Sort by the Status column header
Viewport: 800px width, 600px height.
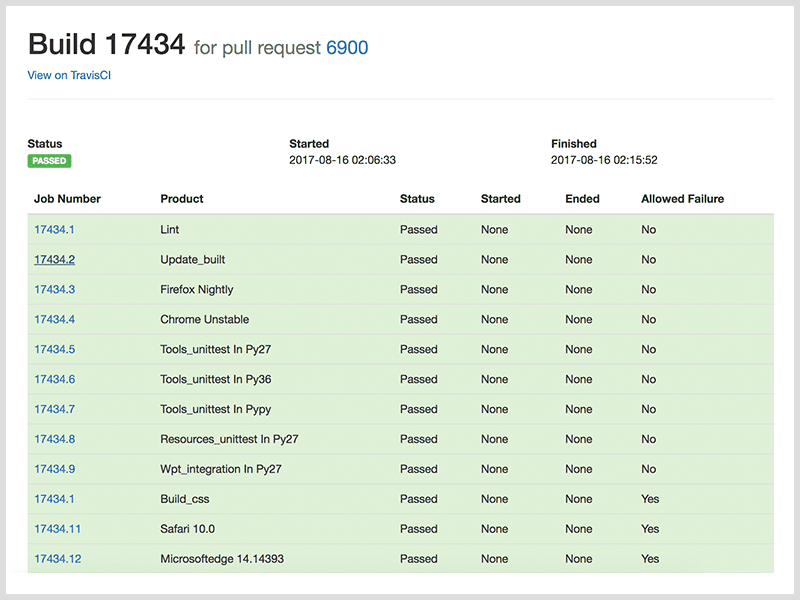419,199
